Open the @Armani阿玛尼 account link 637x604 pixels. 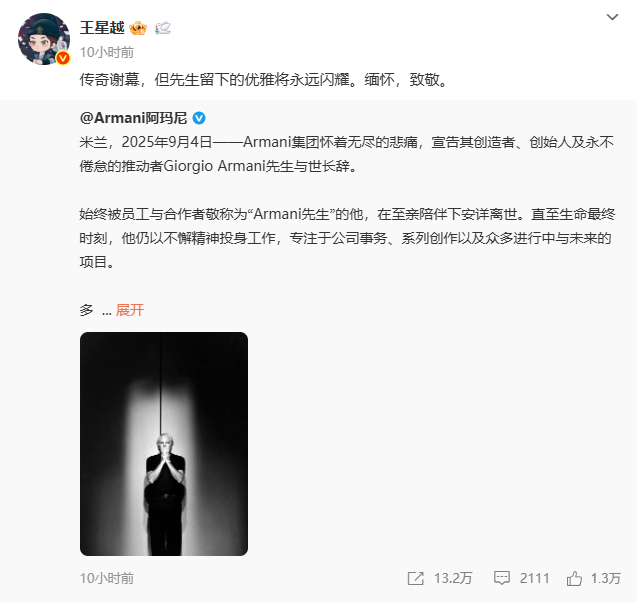click(134, 118)
